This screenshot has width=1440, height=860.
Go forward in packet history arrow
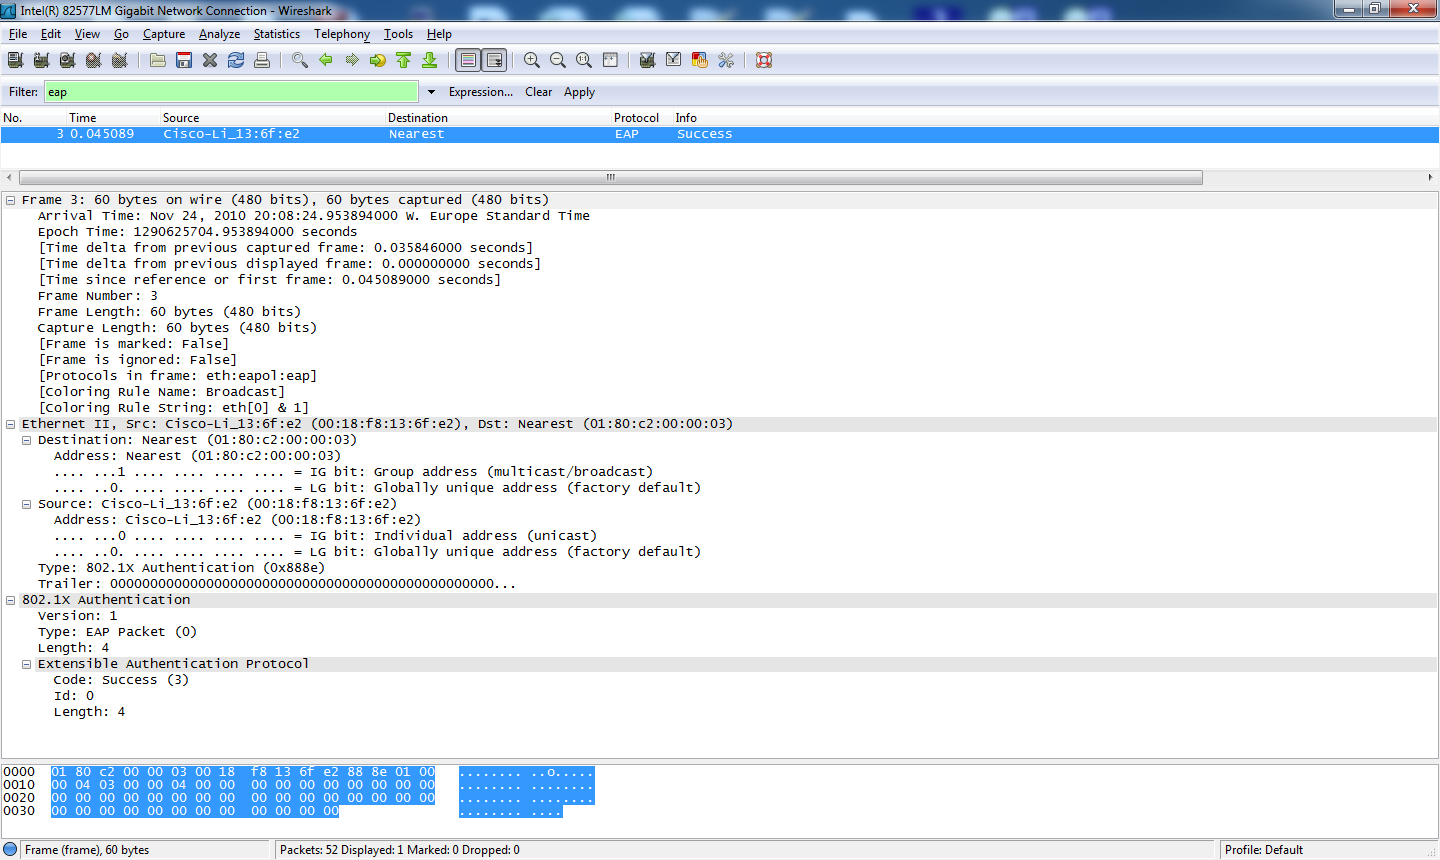pyautogui.click(x=352, y=60)
